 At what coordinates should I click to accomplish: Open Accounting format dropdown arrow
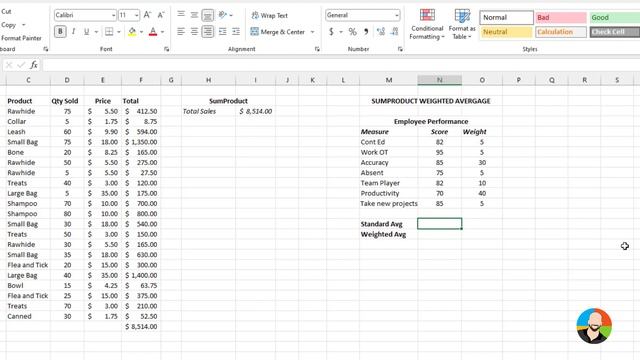tap(341, 32)
